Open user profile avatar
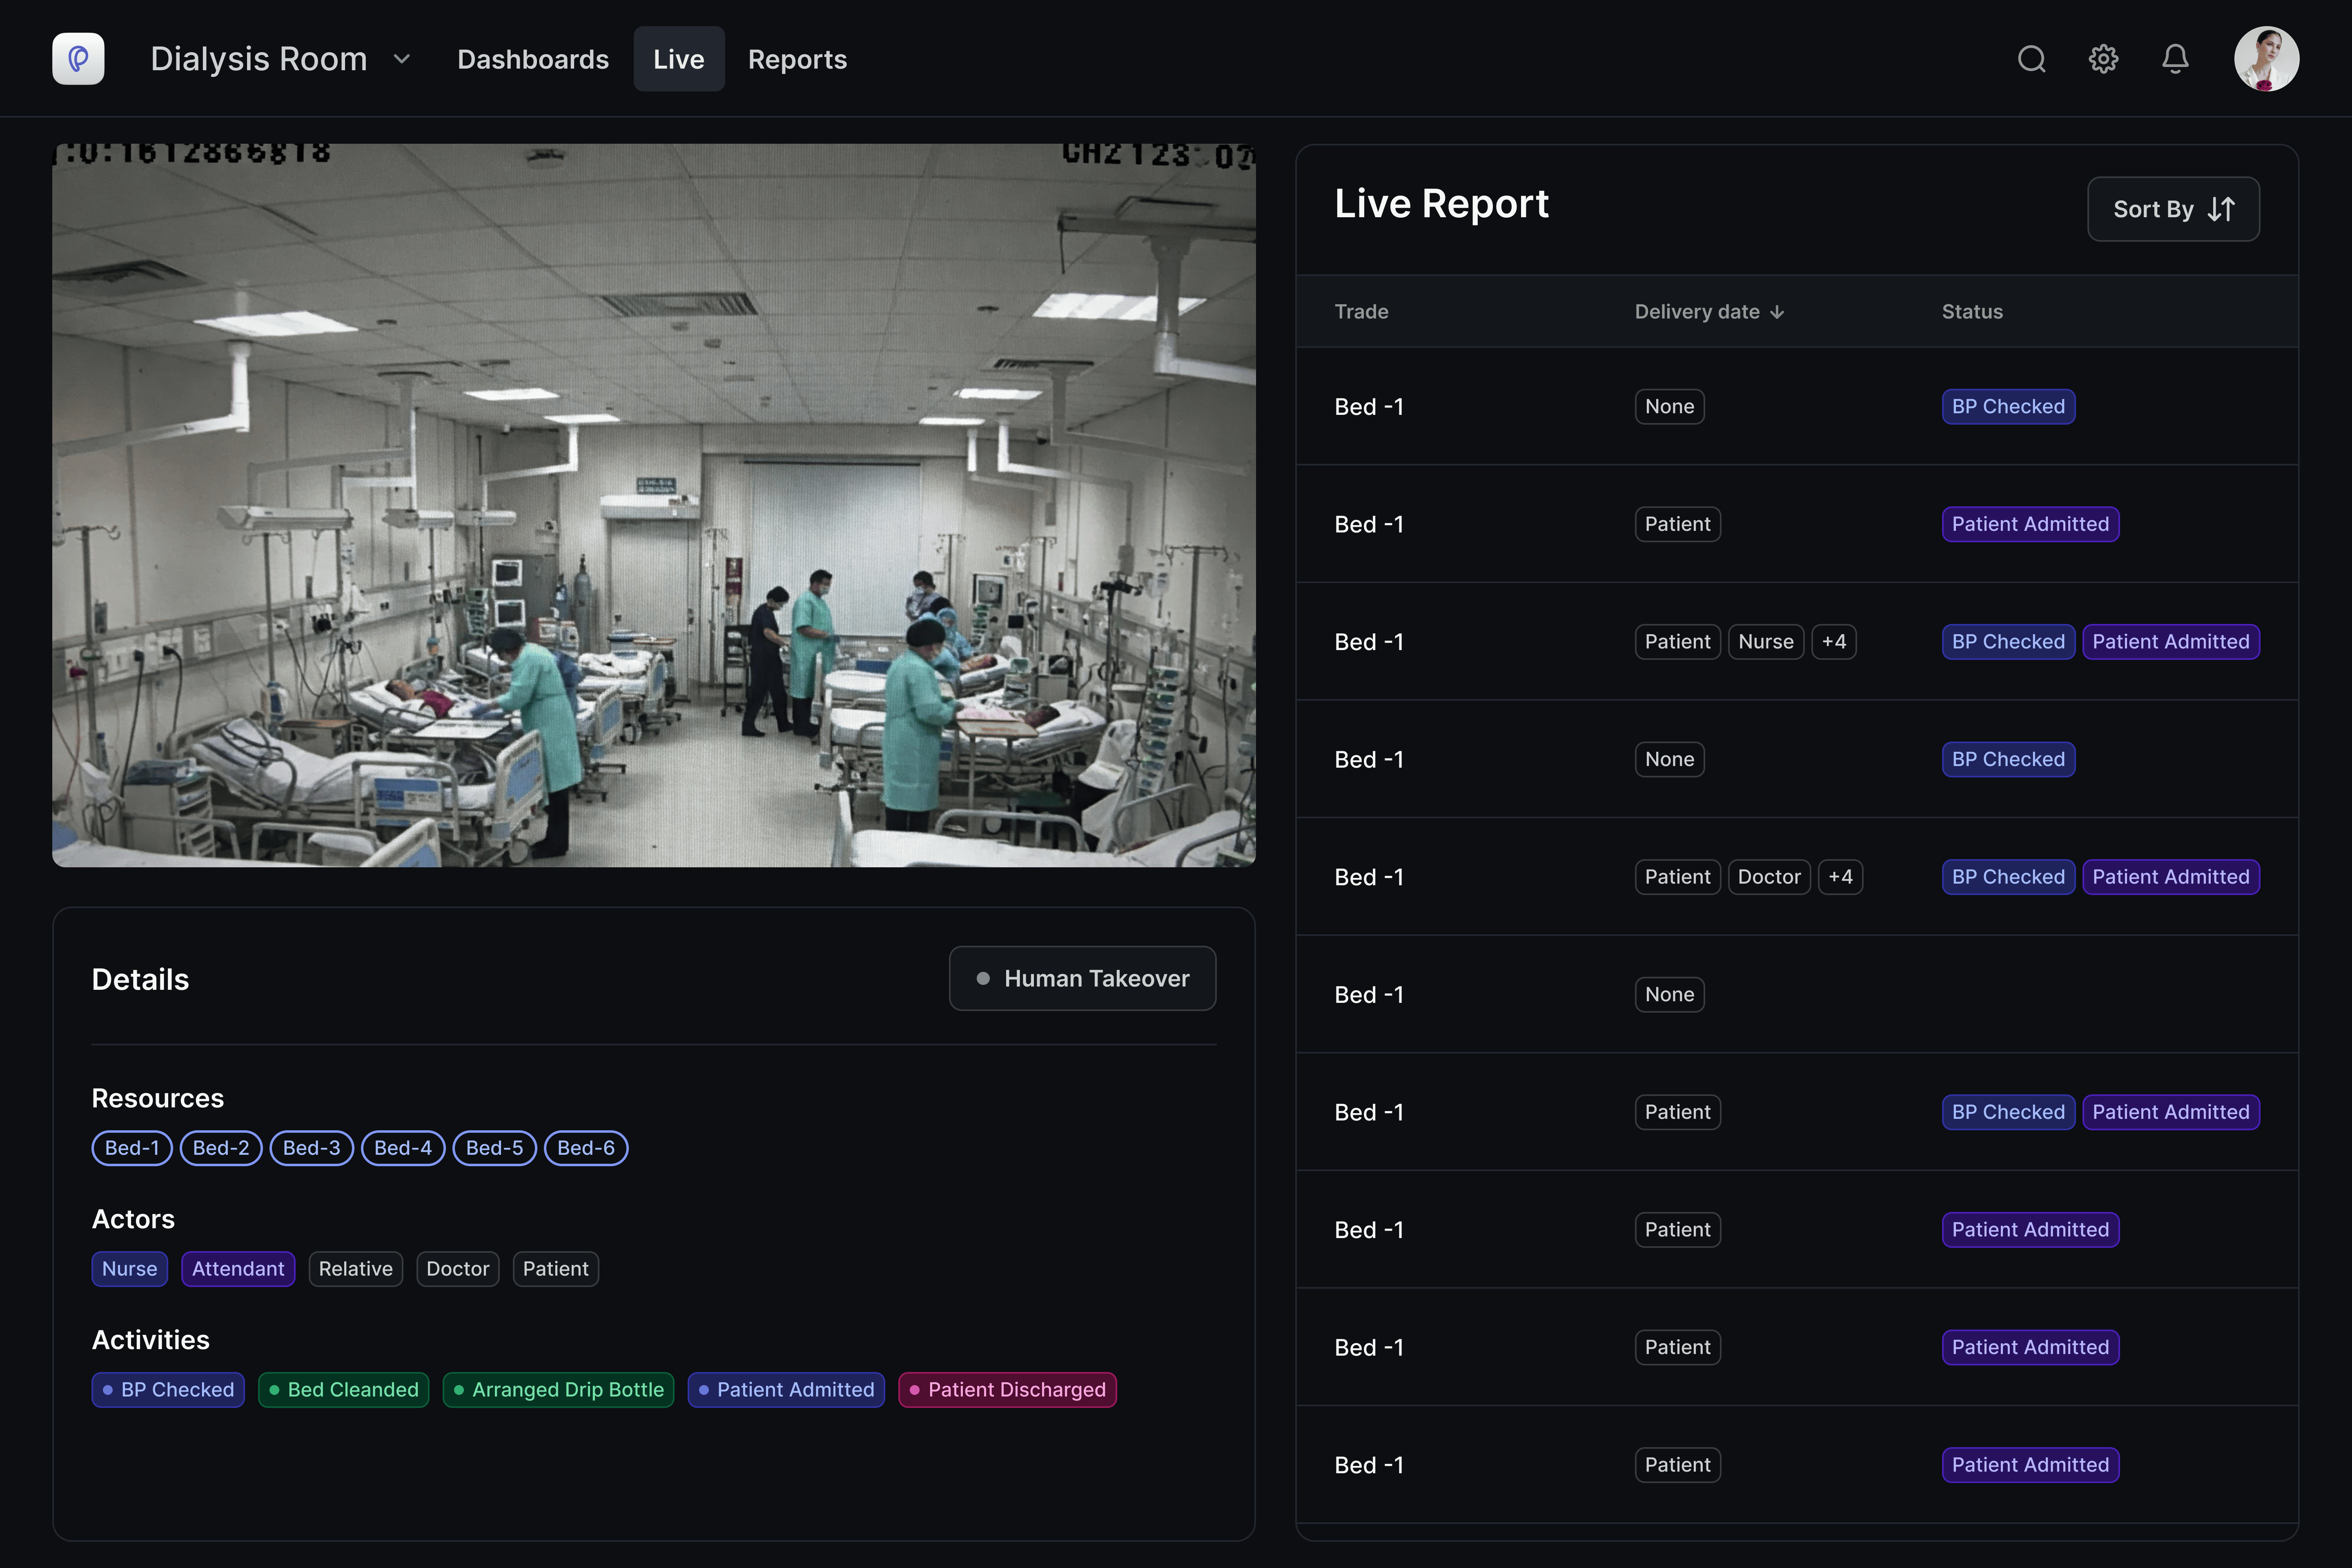This screenshot has width=2352, height=1568. tap(2266, 59)
